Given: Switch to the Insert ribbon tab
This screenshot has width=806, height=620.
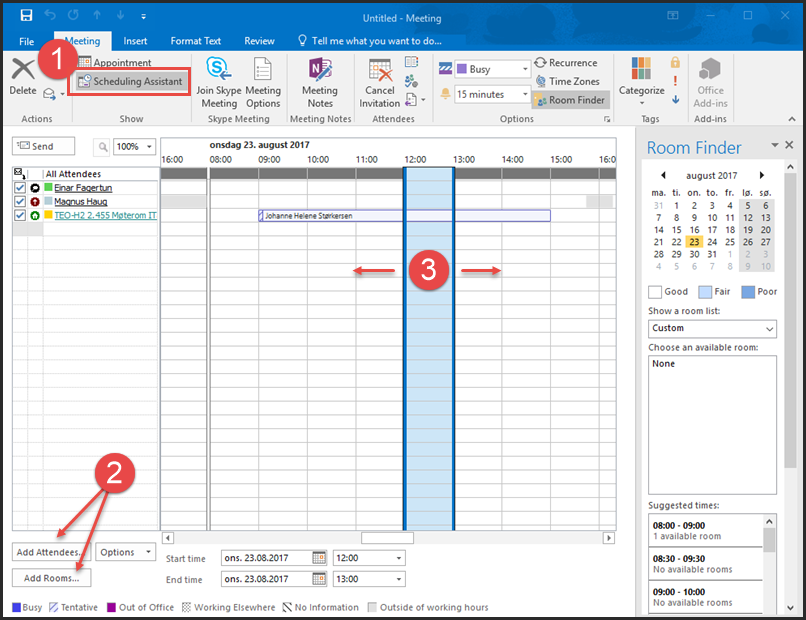Looking at the screenshot, I should click(135, 41).
